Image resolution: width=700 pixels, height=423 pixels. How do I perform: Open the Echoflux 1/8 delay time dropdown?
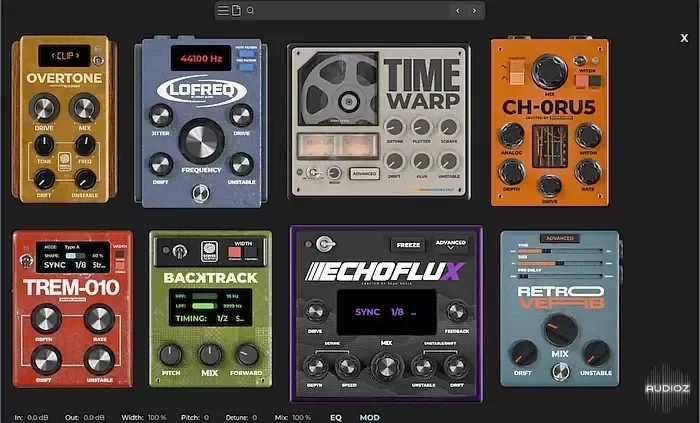[x=397, y=312]
